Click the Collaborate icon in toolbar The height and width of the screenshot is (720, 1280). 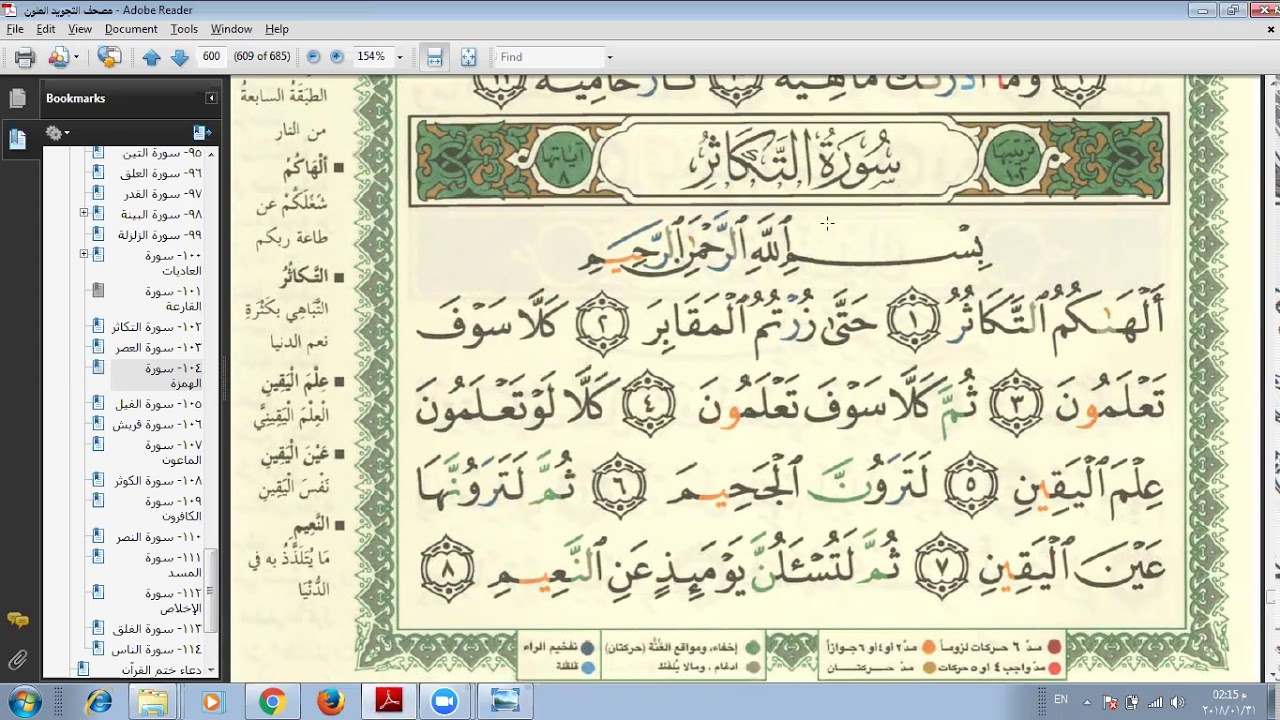pyautogui.click(x=58, y=57)
